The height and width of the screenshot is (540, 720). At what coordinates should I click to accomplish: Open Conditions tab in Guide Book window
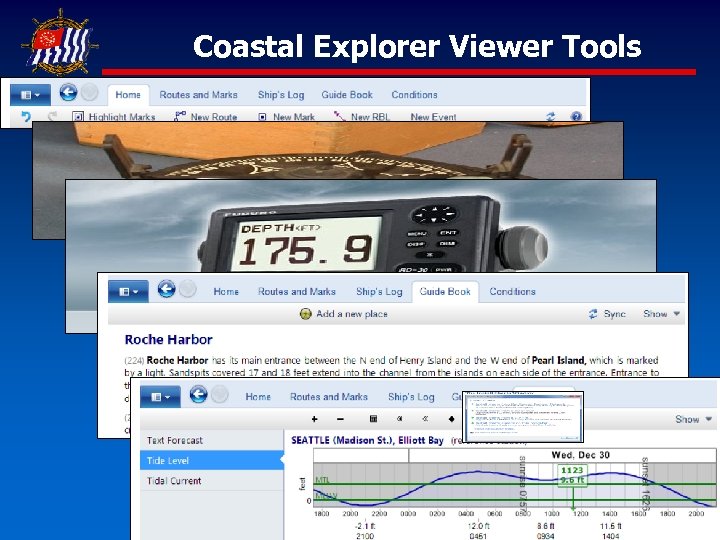[x=512, y=292]
